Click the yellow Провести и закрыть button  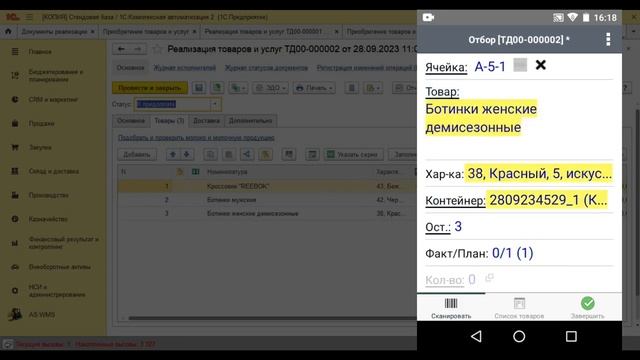150,88
